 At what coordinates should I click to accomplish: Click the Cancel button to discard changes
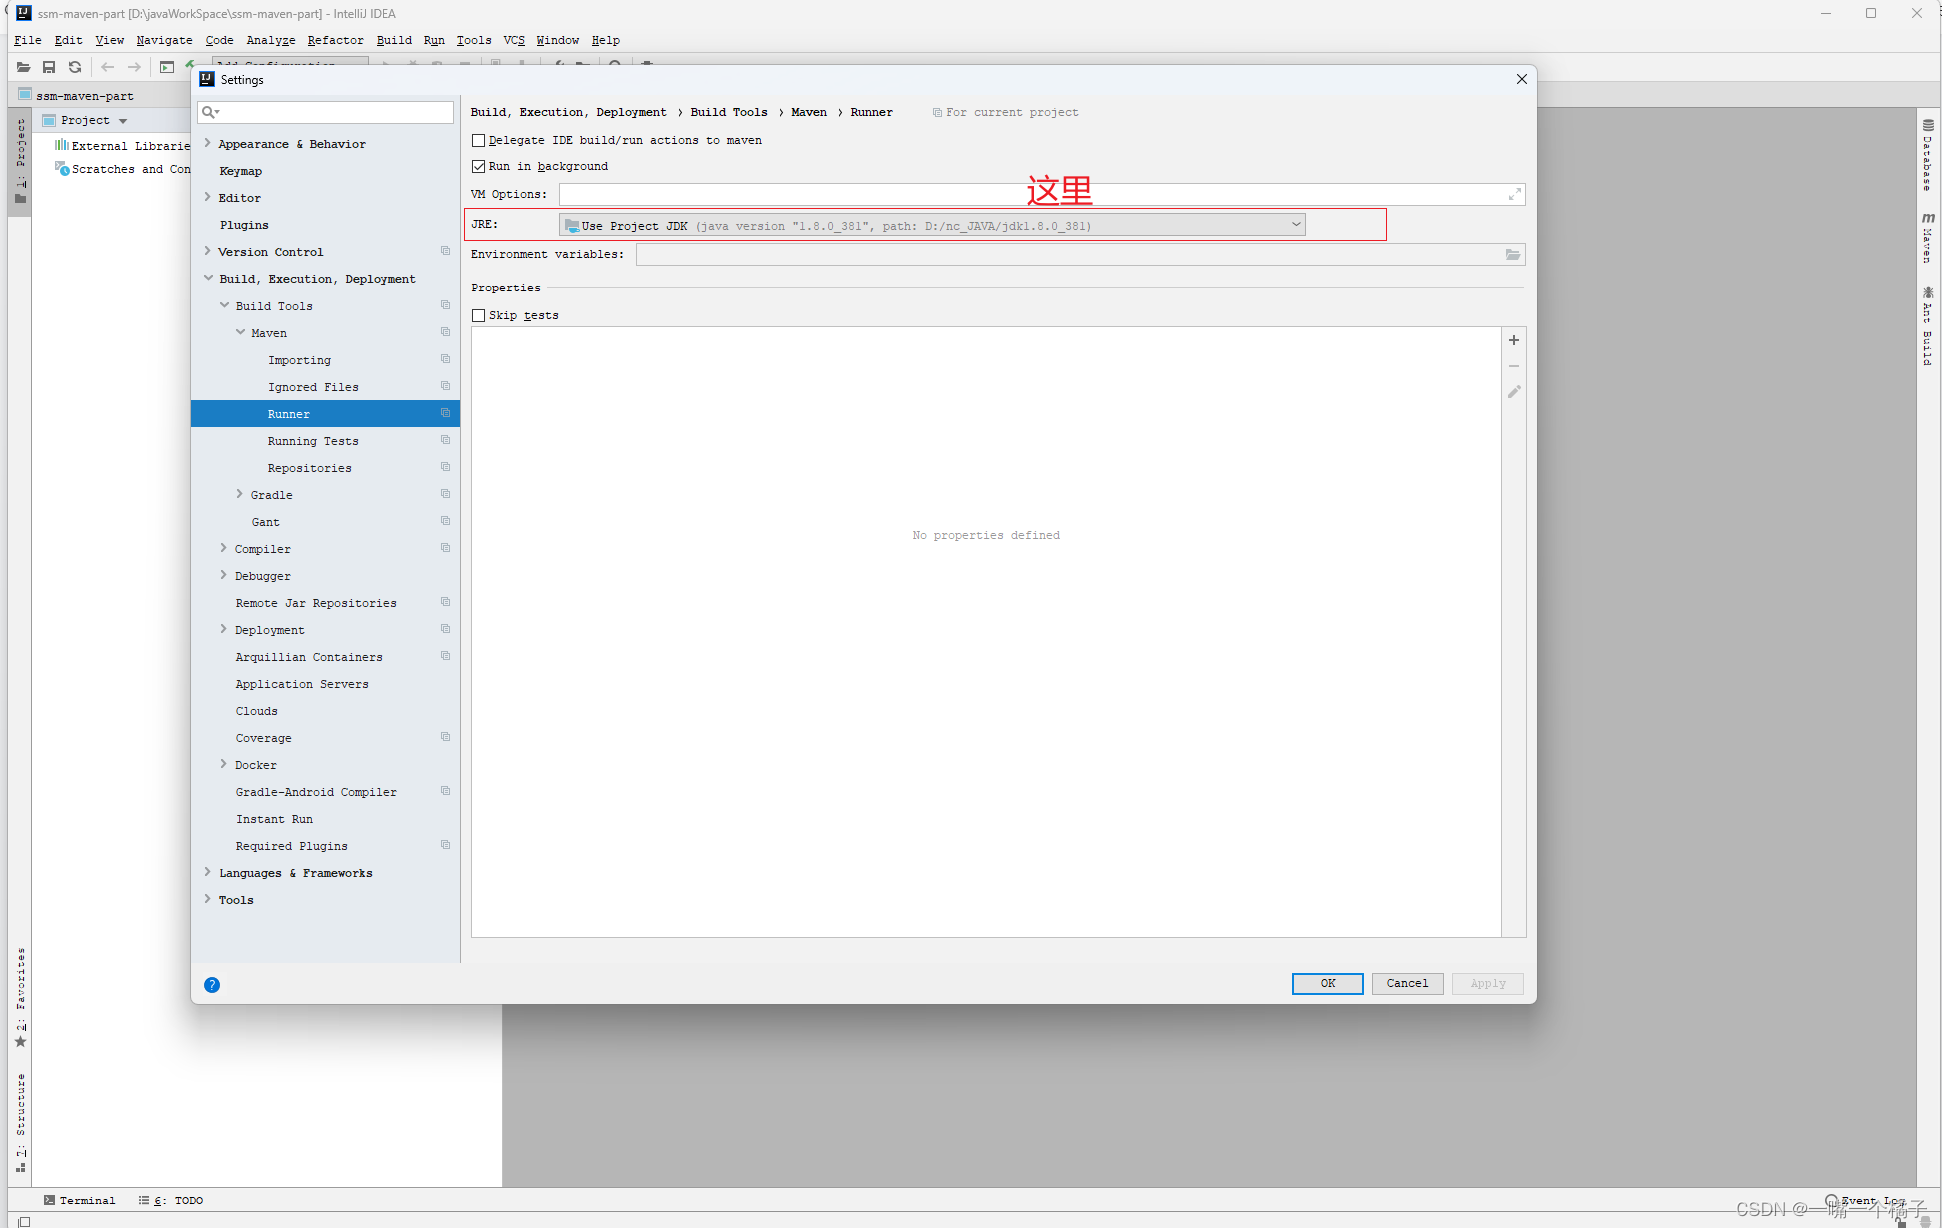[1409, 982]
